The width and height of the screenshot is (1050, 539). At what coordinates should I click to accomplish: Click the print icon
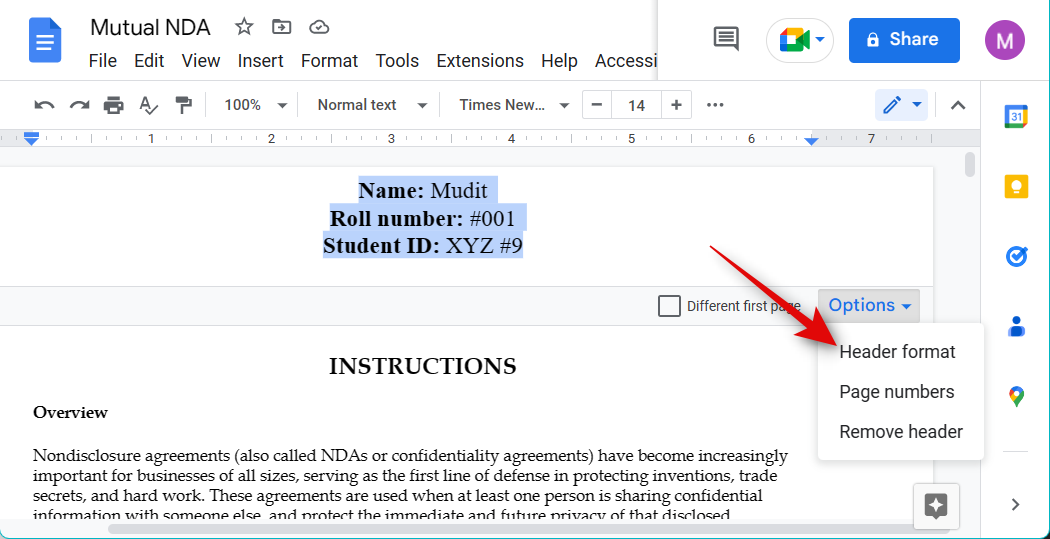[x=114, y=105]
